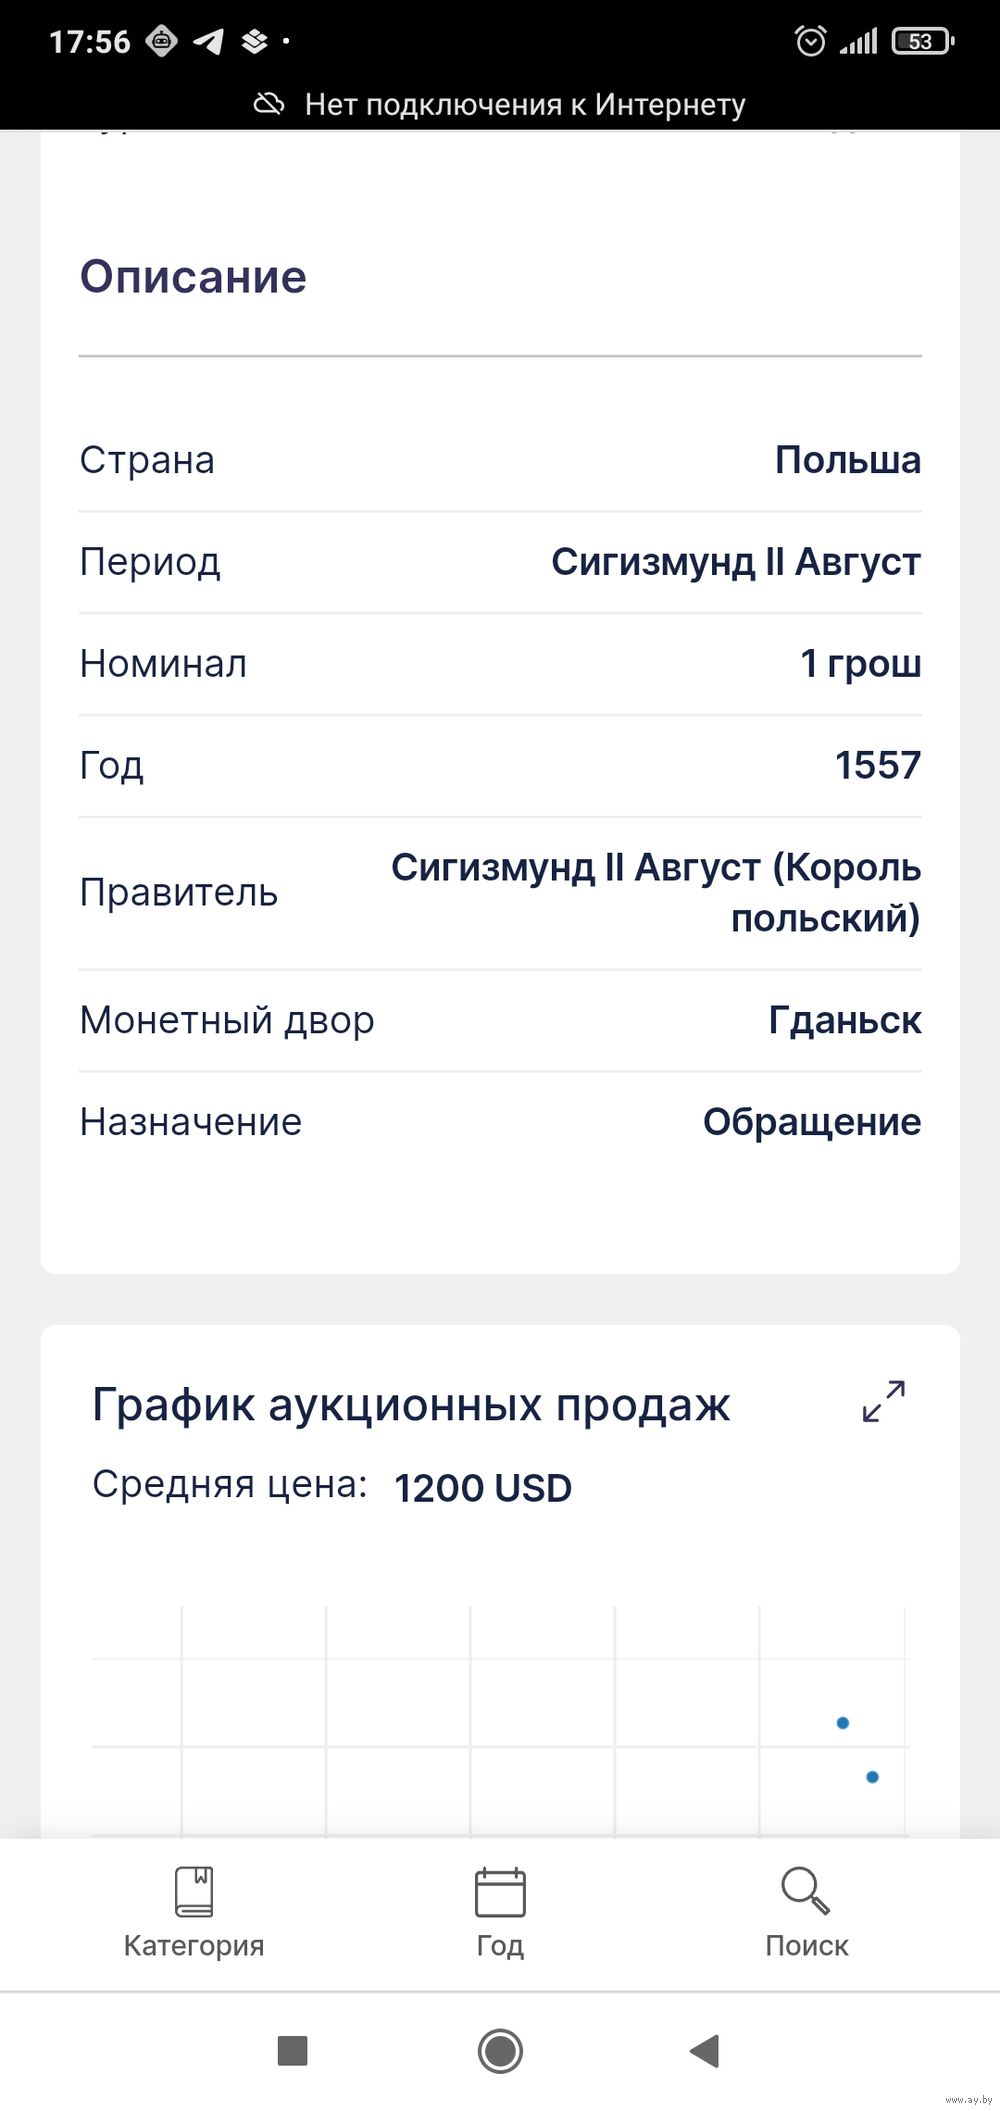Tap the battery indicator showing 53

(x=922, y=41)
